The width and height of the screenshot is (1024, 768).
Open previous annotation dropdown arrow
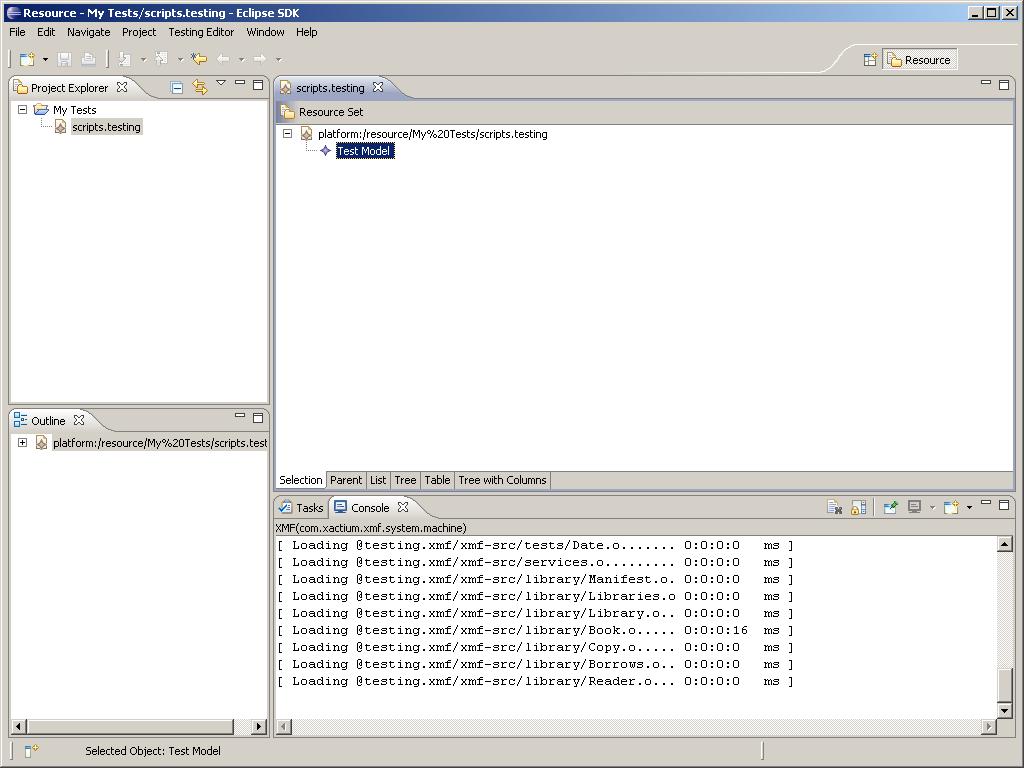click(180, 59)
